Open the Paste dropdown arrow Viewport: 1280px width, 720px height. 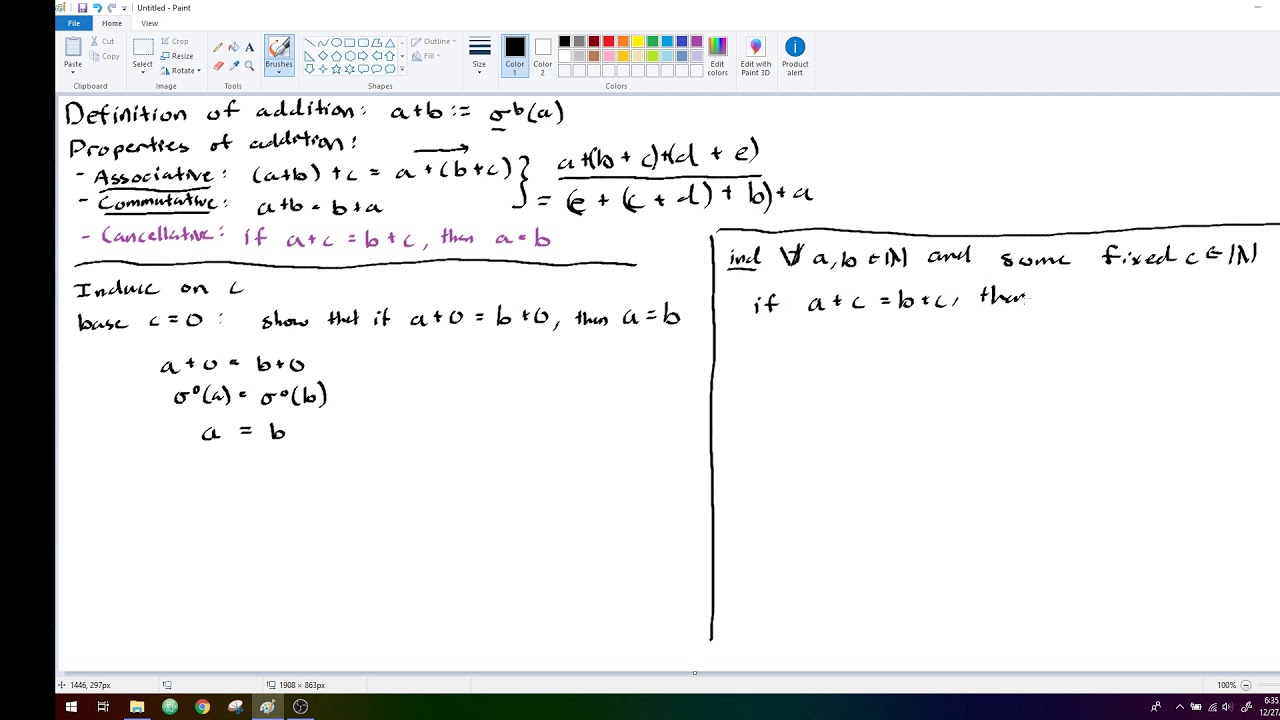click(73, 72)
